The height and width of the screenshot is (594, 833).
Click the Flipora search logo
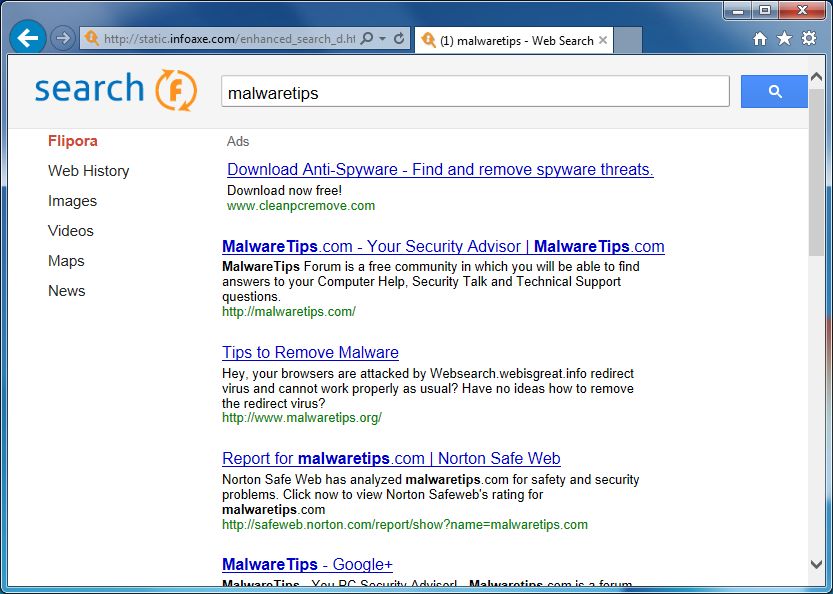[102, 89]
